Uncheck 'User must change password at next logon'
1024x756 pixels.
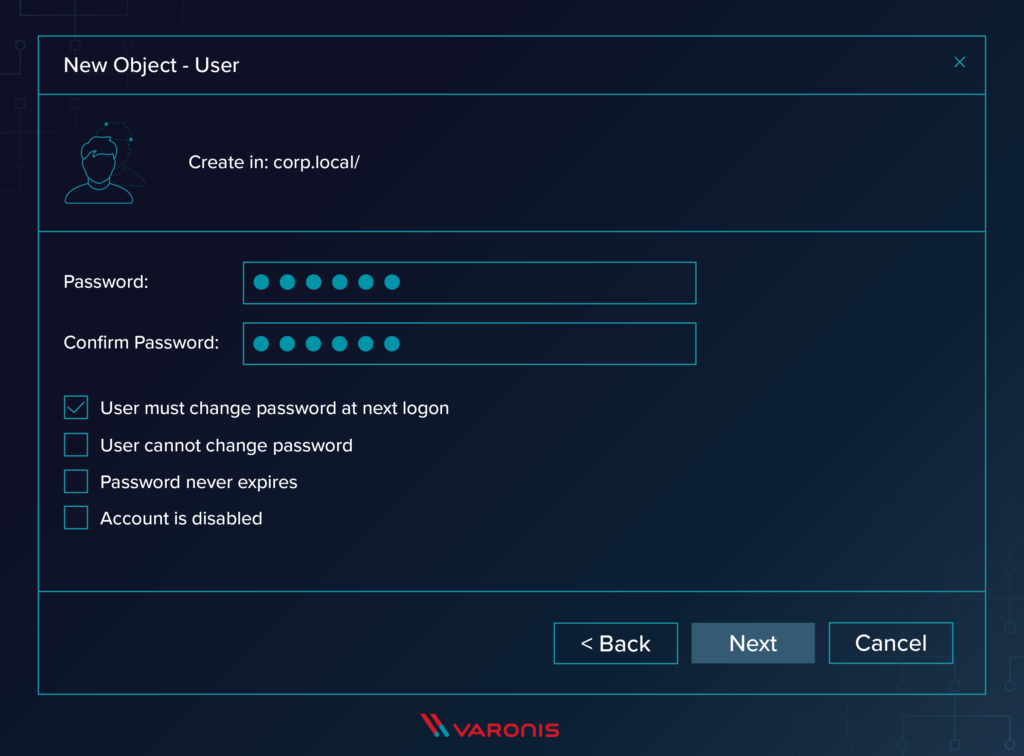pyautogui.click(x=75, y=407)
